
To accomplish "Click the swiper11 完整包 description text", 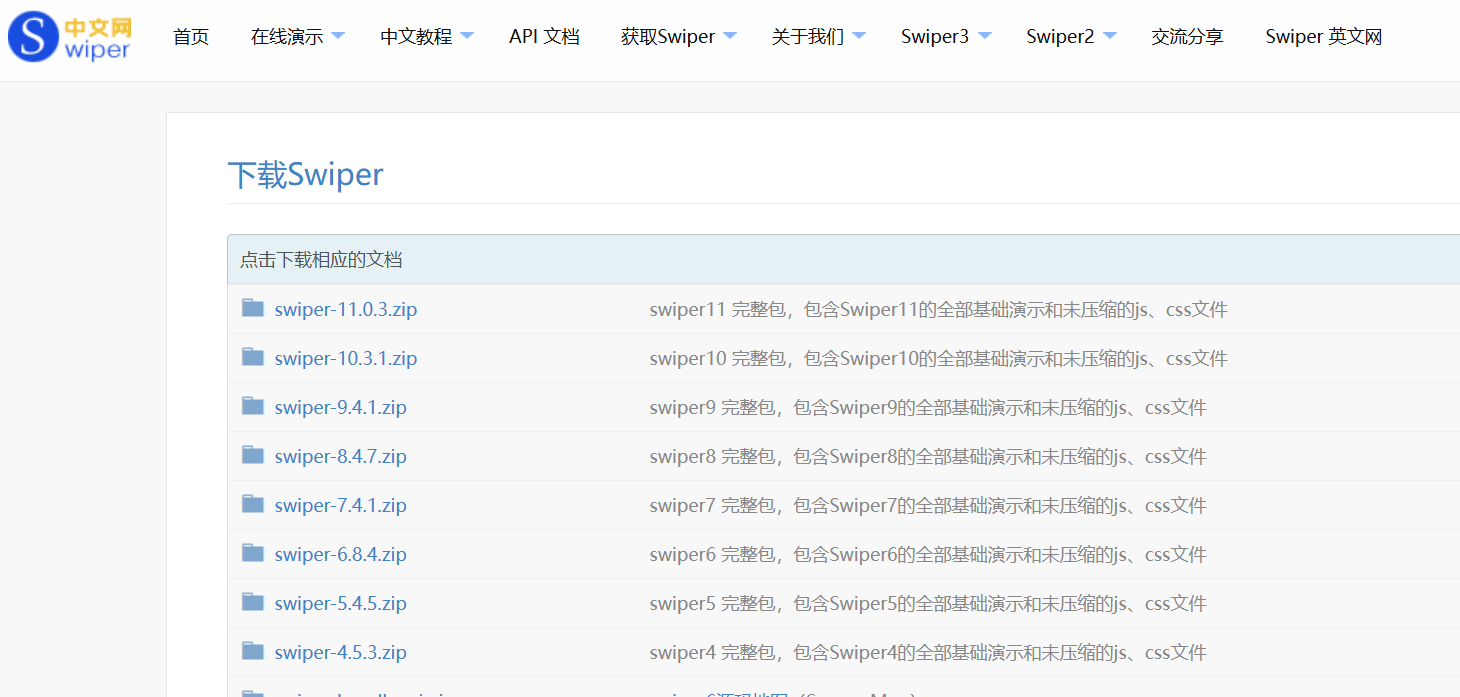I will (938, 309).
